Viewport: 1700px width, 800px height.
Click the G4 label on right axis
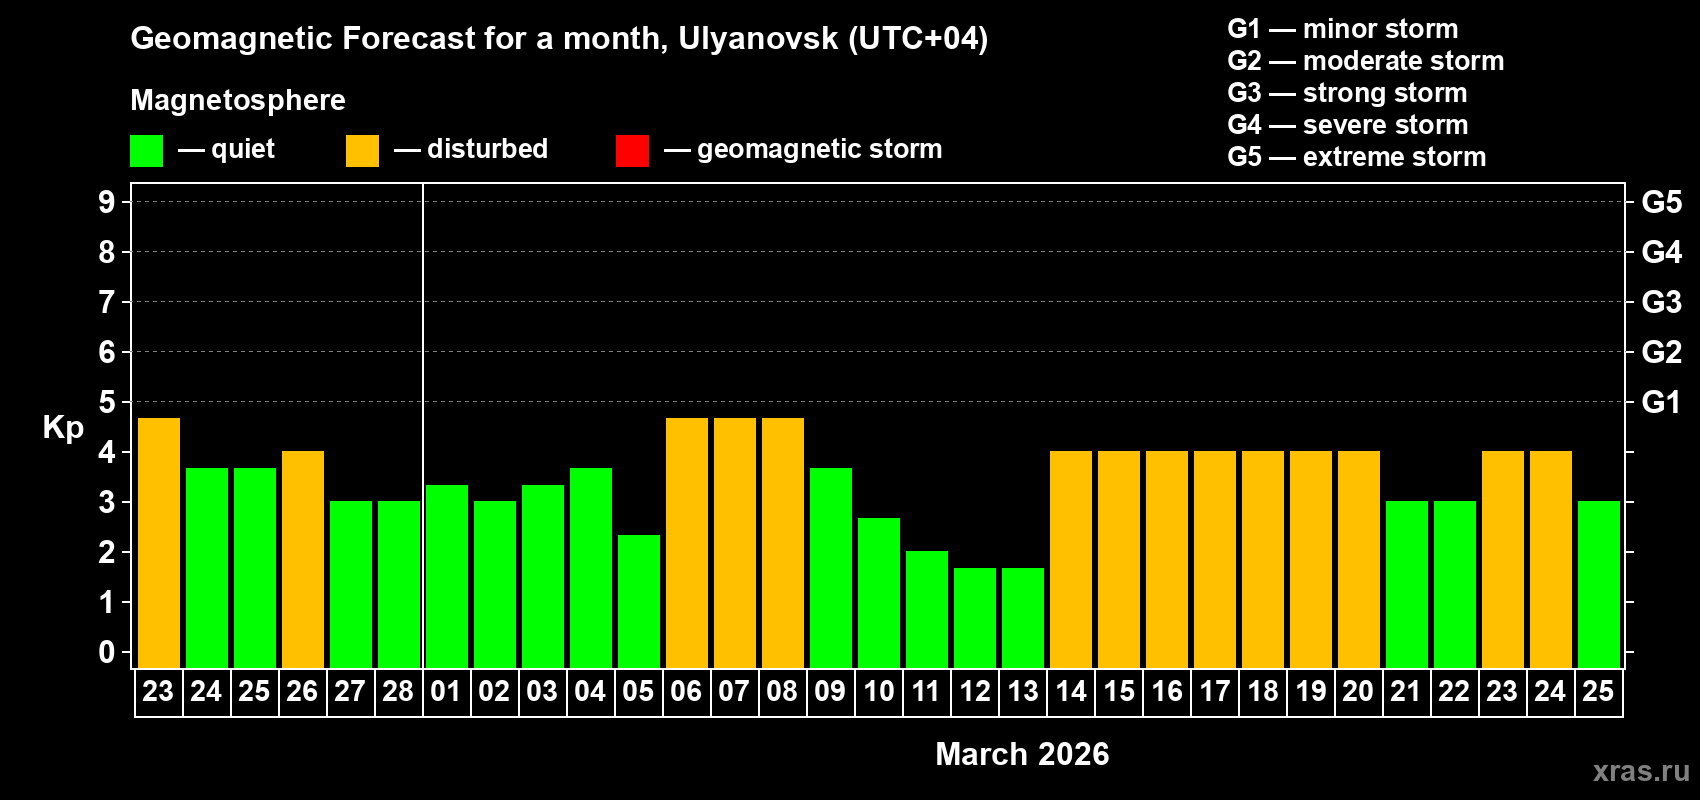[x=1661, y=252]
